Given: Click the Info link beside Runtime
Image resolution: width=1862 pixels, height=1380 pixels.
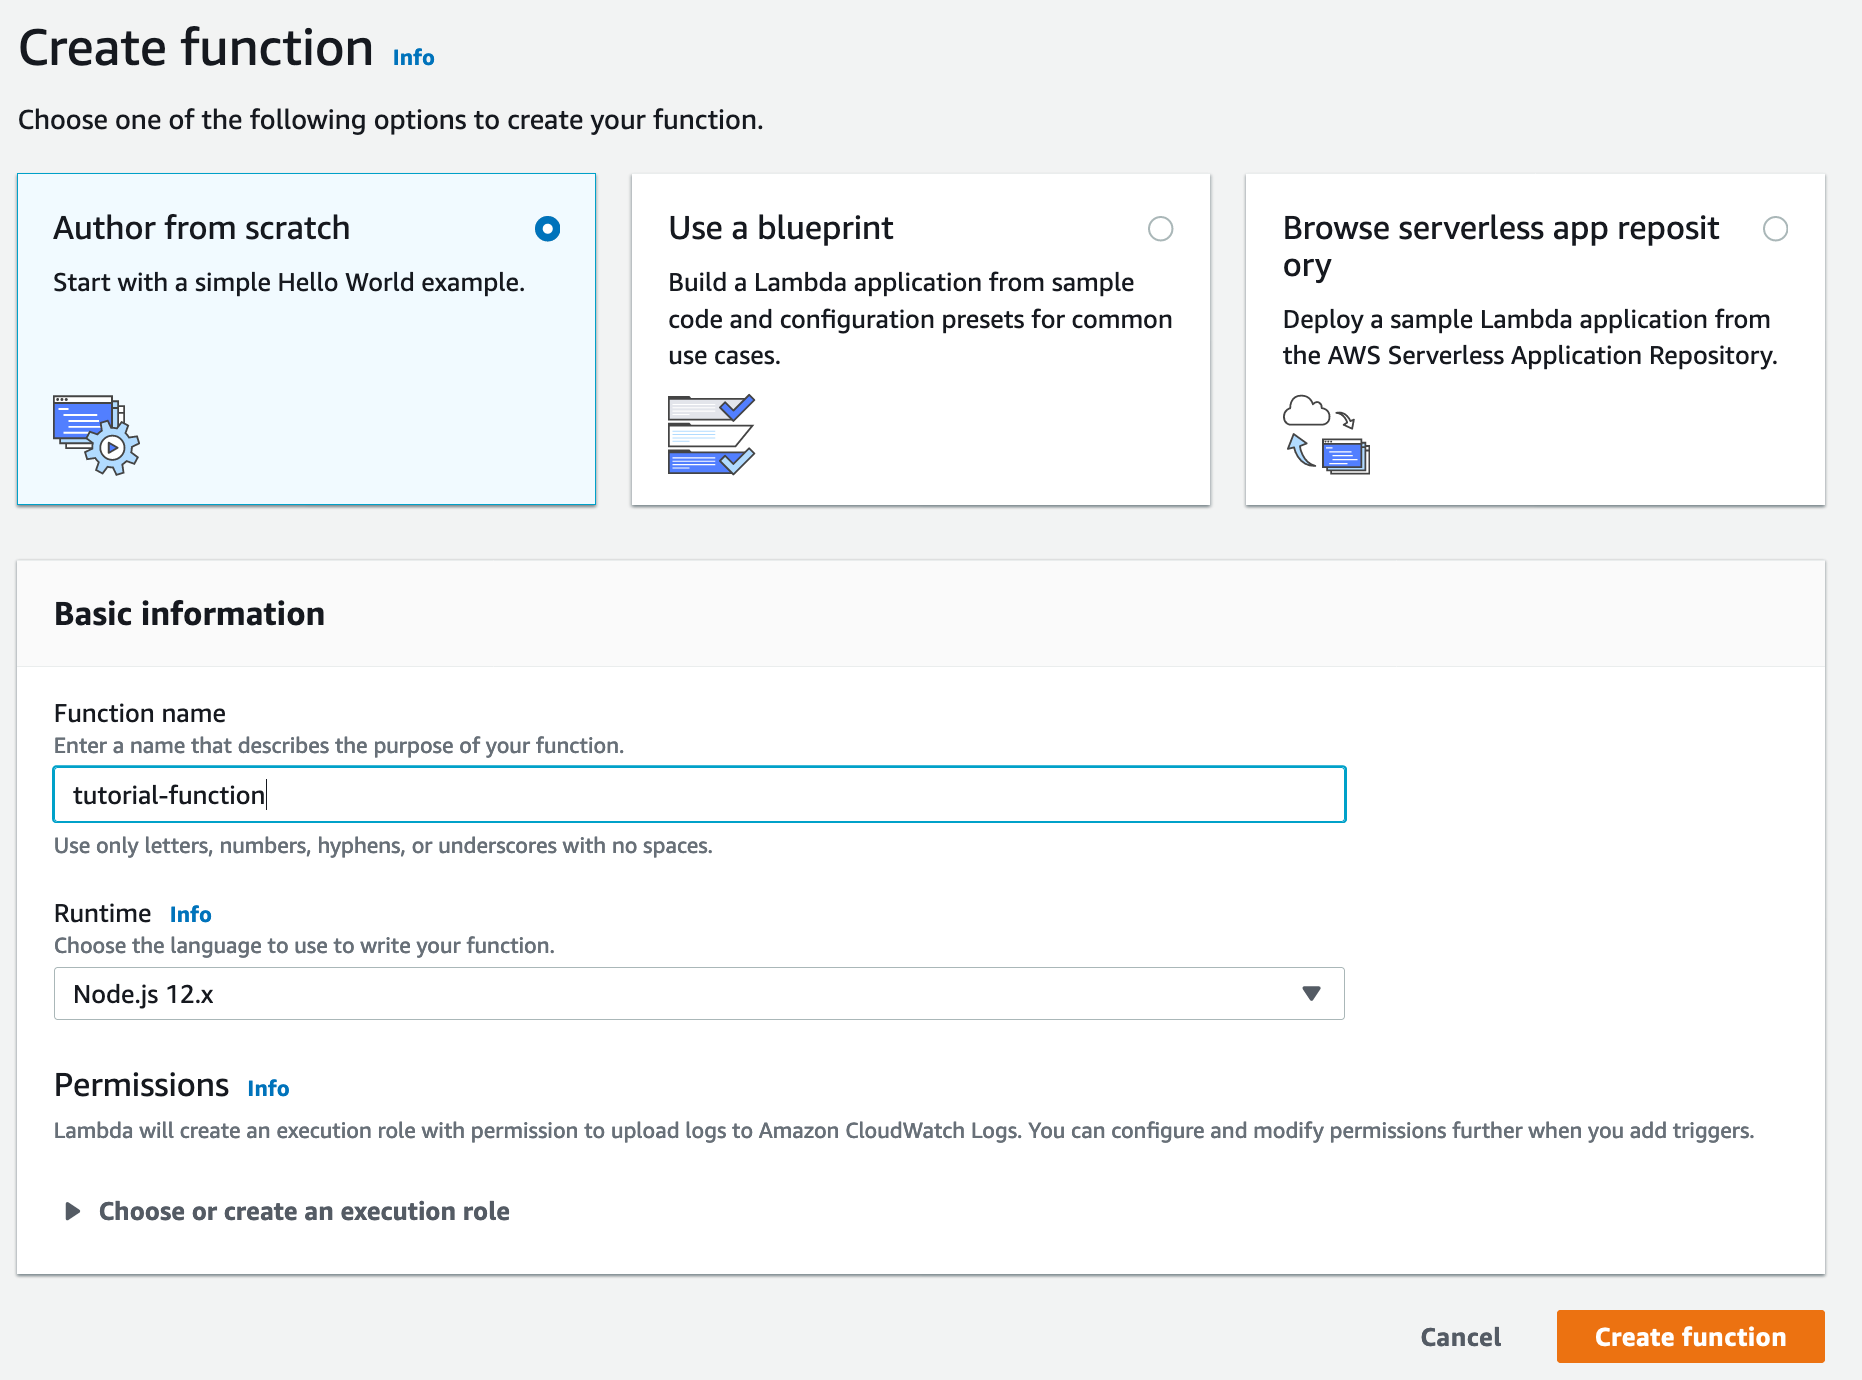Looking at the screenshot, I should 190,913.
